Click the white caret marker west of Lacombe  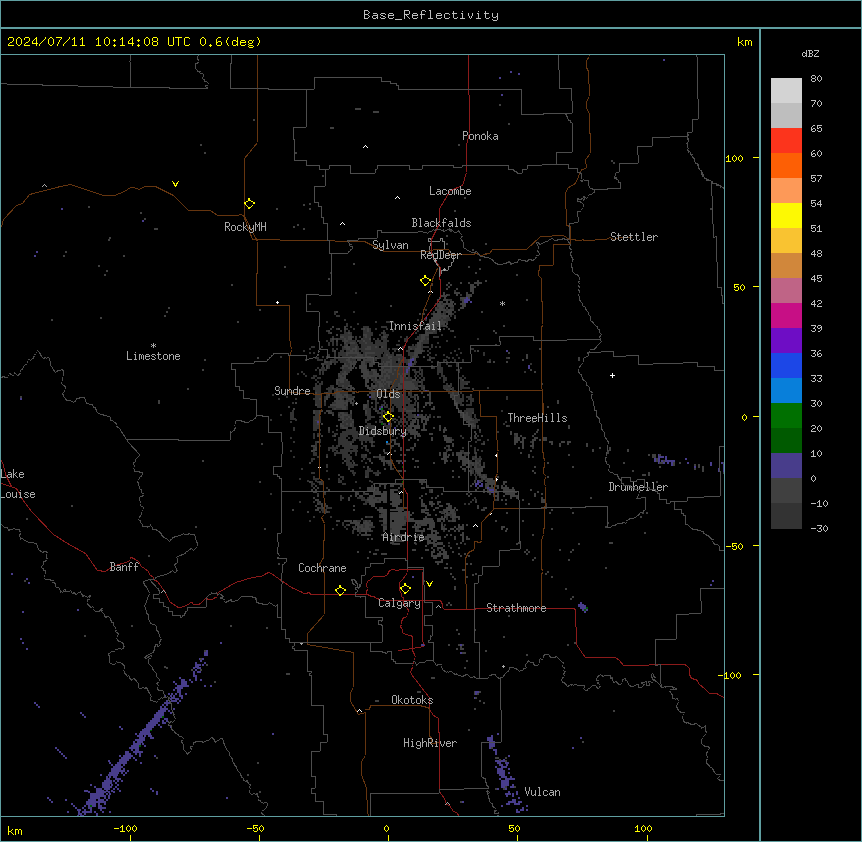point(397,198)
